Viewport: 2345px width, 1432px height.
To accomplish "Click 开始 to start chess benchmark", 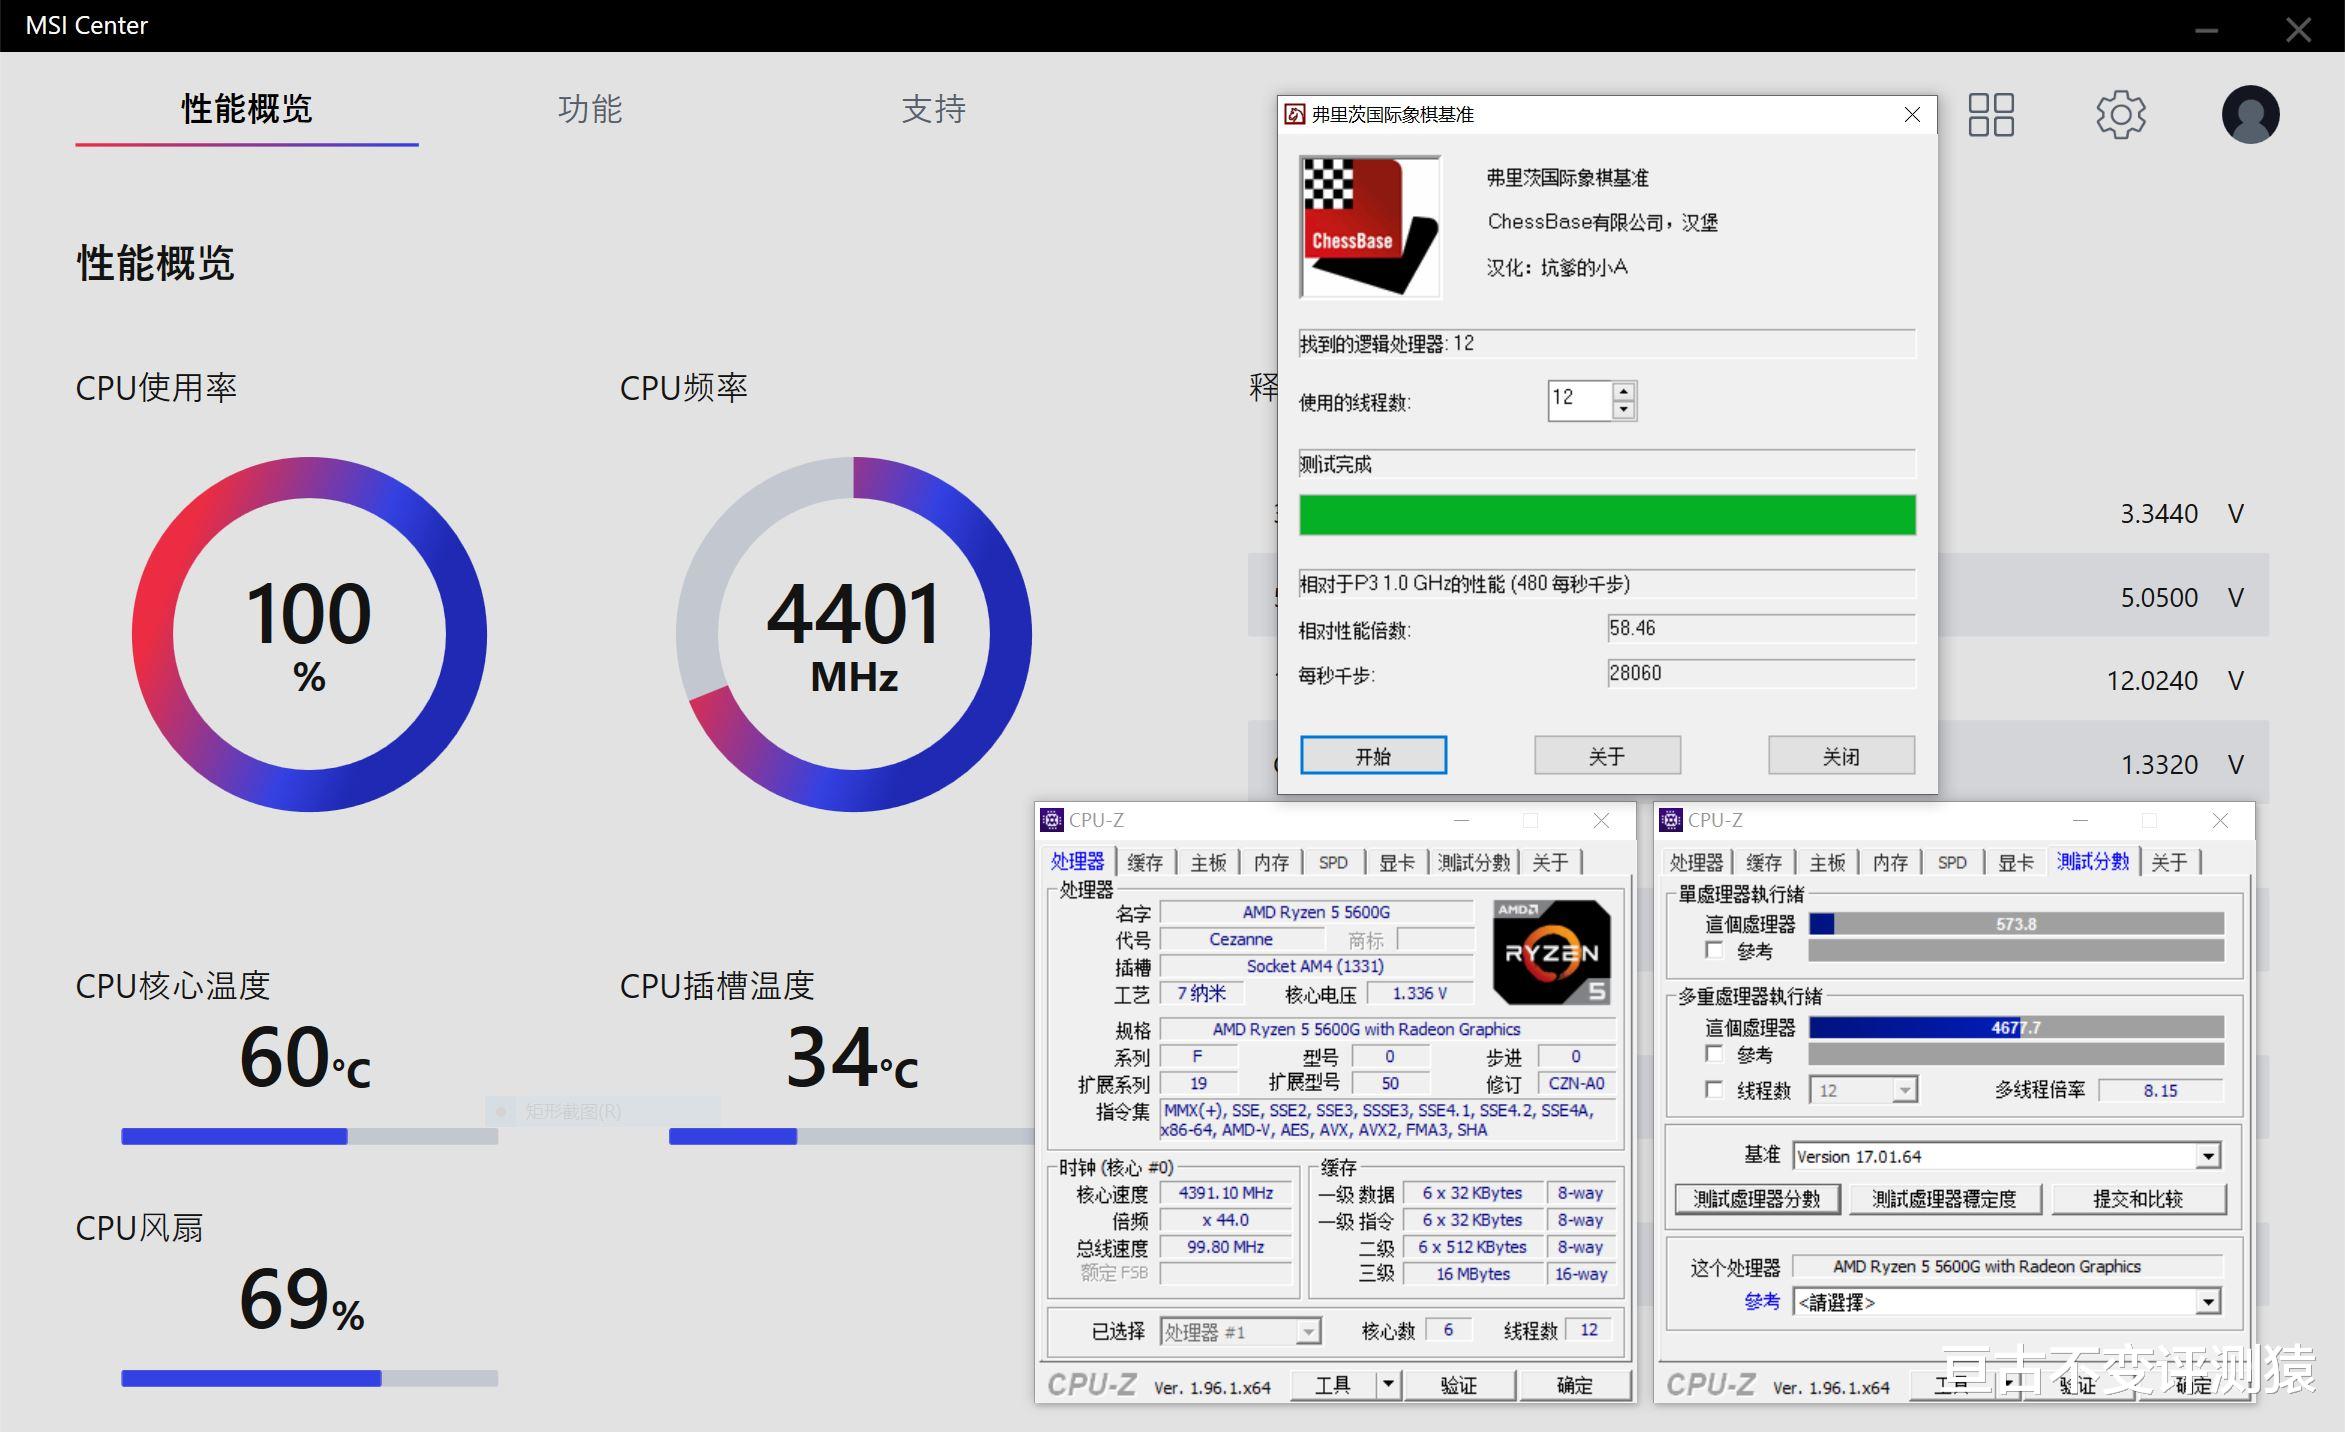I will pos(1372,755).
